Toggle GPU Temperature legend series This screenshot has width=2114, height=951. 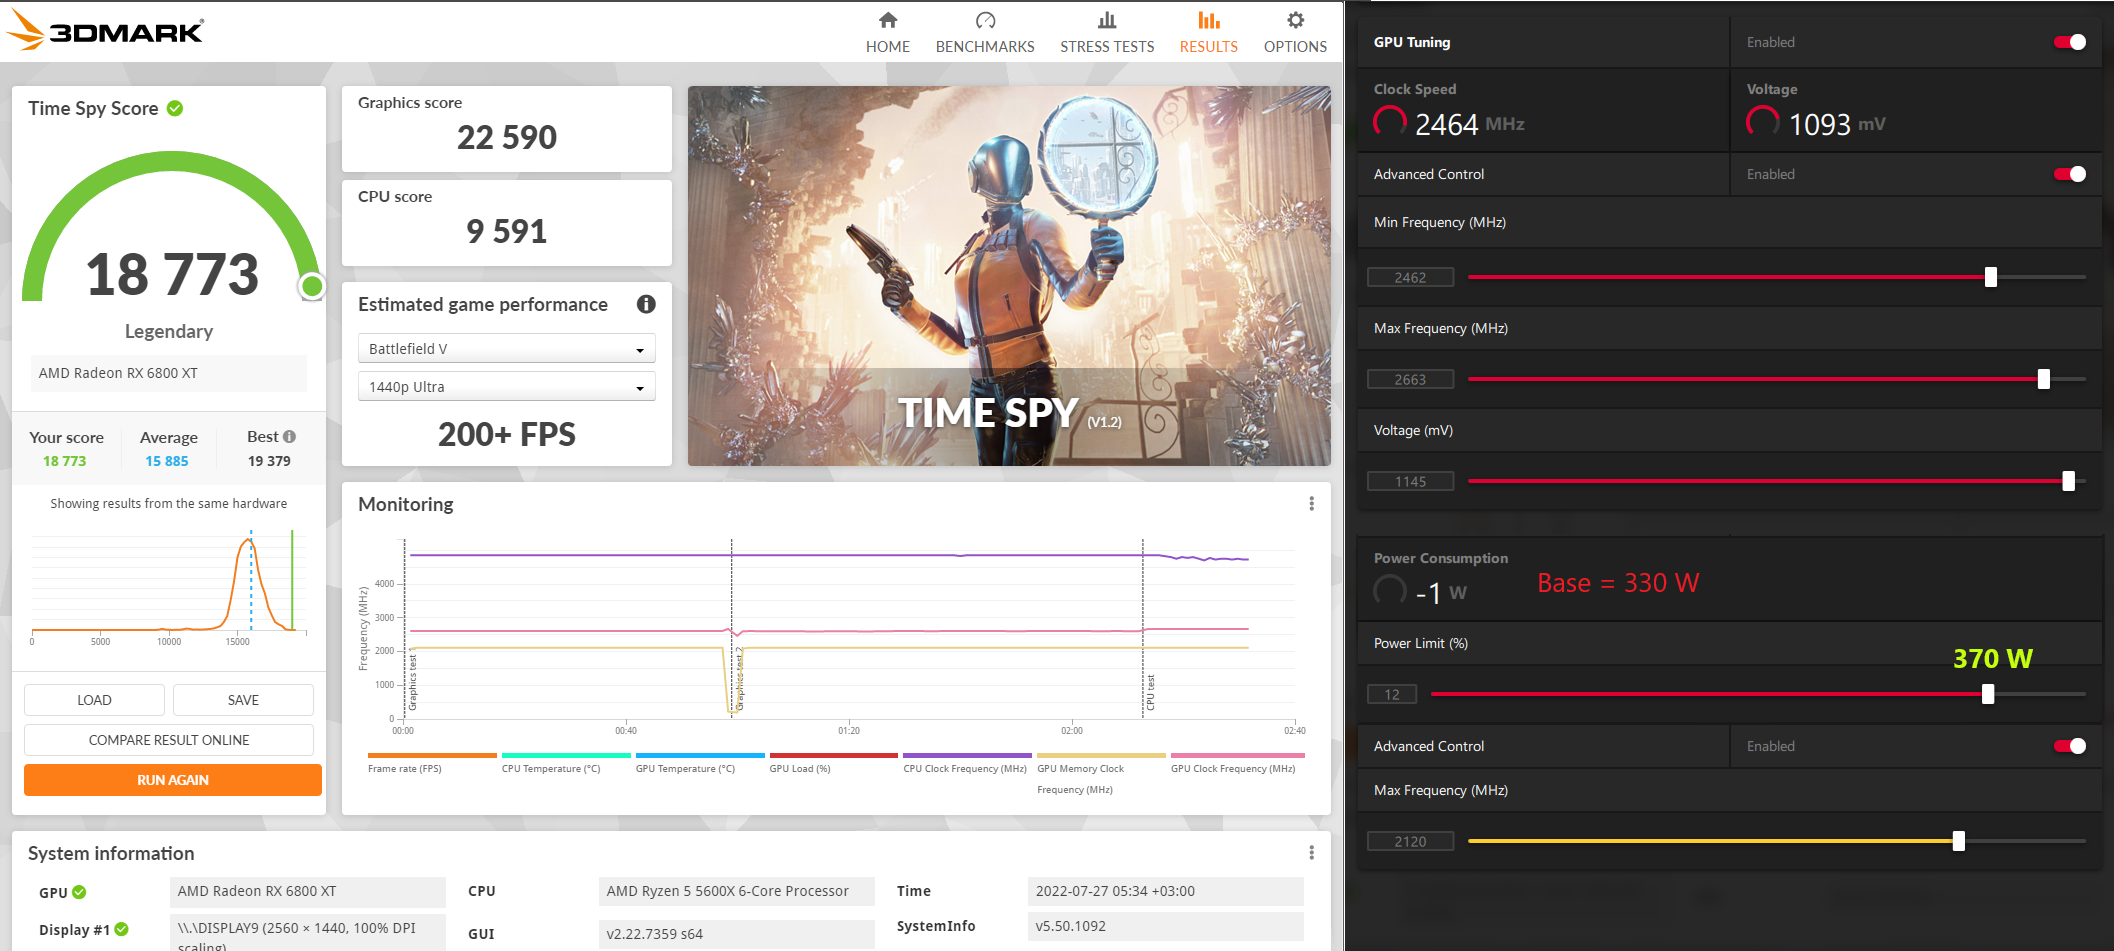(700, 763)
